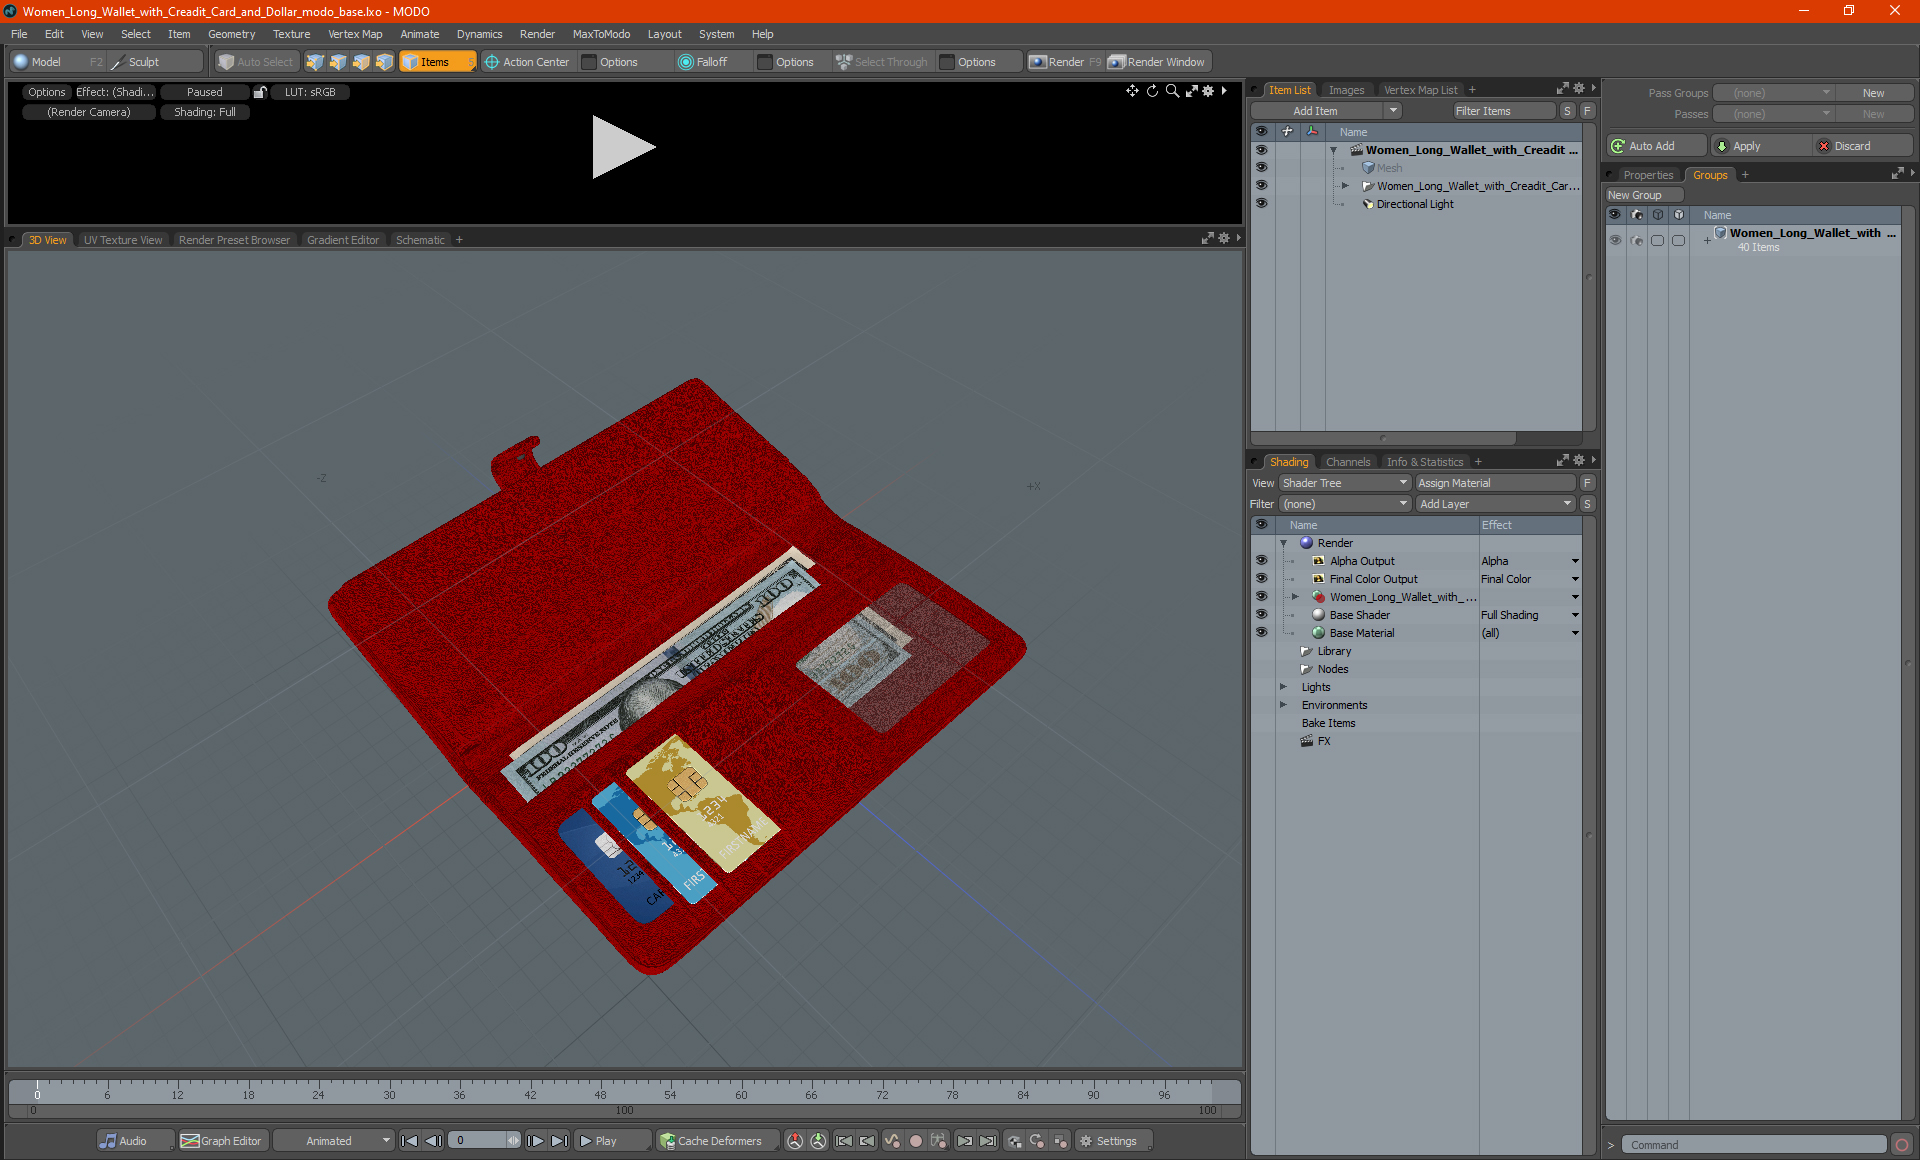Open Filter (none) dropdown in Shading
Image resolution: width=1920 pixels, height=1160 pixels.
(1345, 504)
